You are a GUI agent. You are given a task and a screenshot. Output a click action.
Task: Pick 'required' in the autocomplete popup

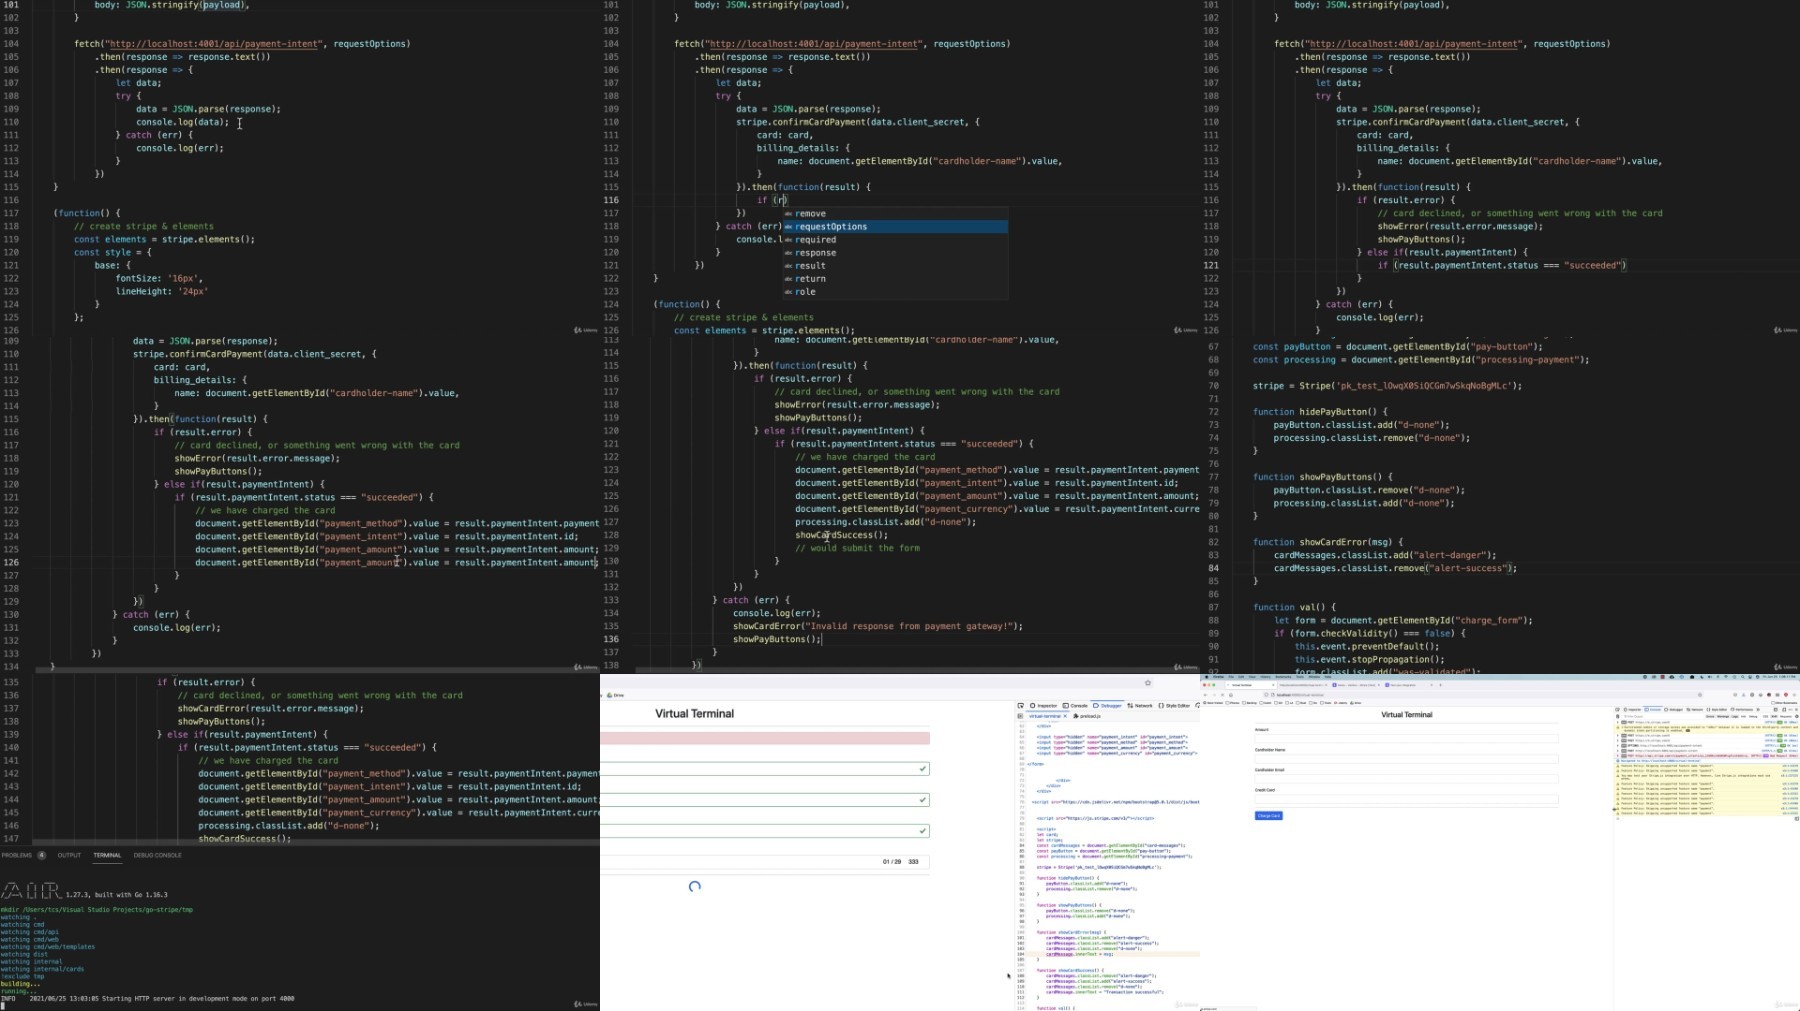895,239
